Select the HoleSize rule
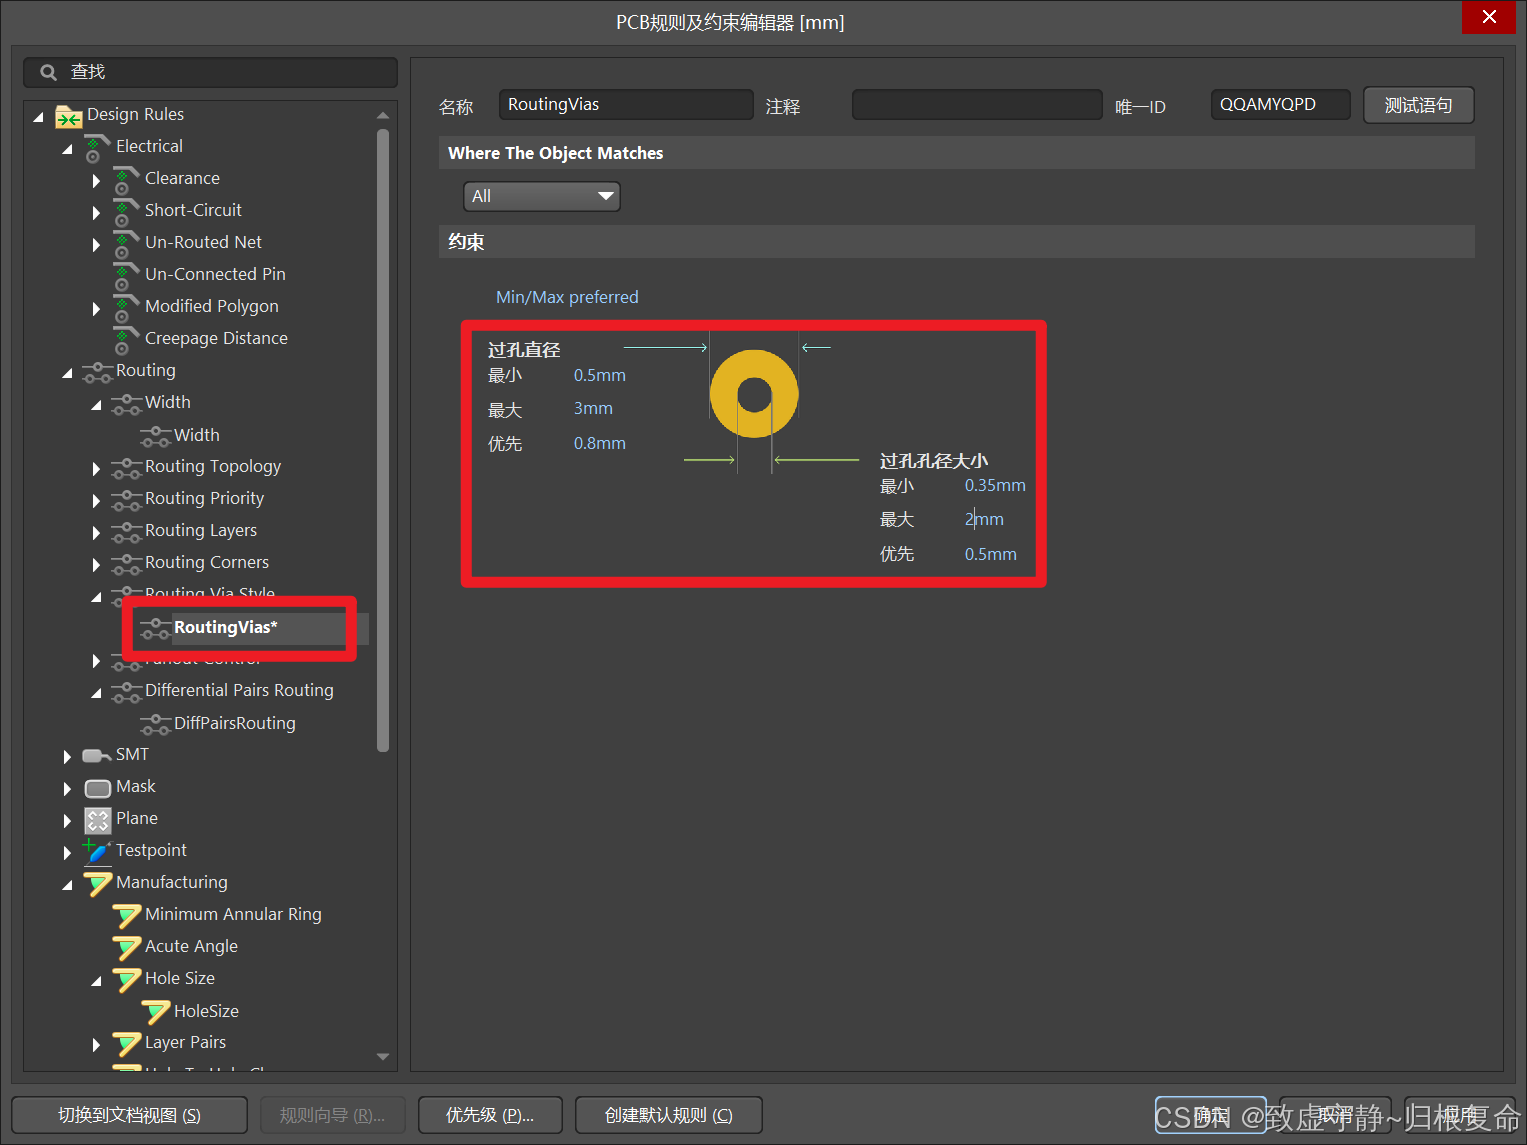The height and width of the screenshot is (1145, 1527). pyautogui.click(x=206, y=1011)
